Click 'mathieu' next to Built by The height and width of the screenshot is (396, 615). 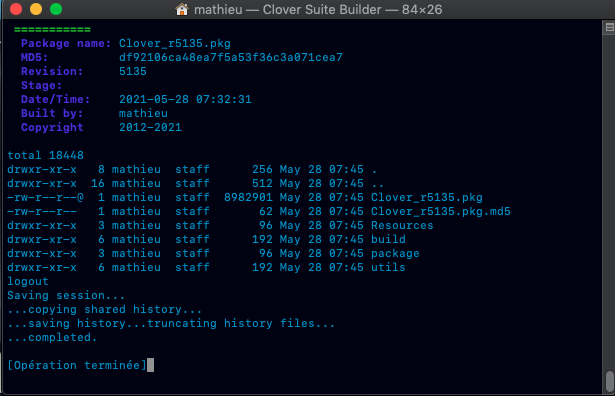click(x=143, y=114)
